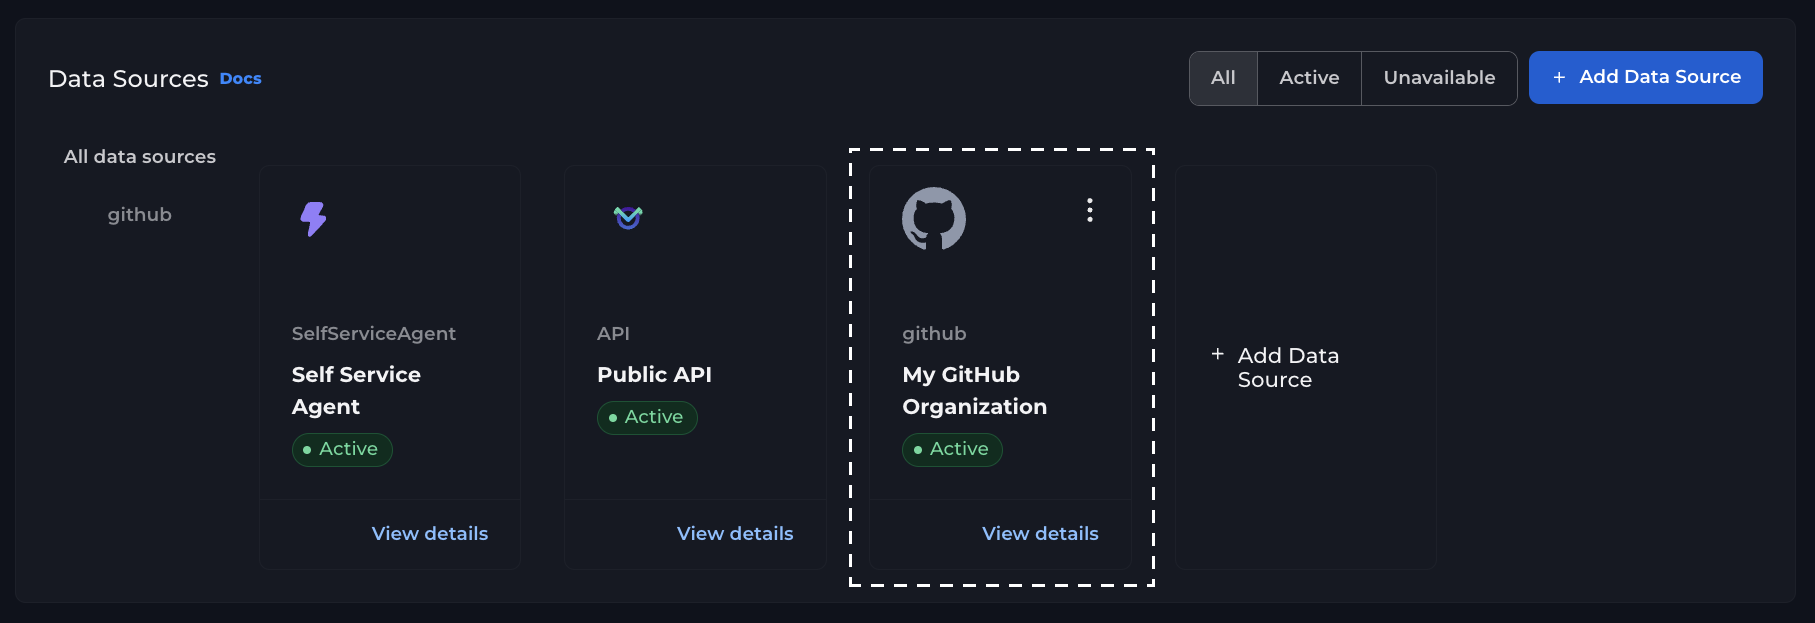Choose the github category in the sidebar
Image resolution: width=1815 pixels, height=623 pixels.
coord(140,215)
